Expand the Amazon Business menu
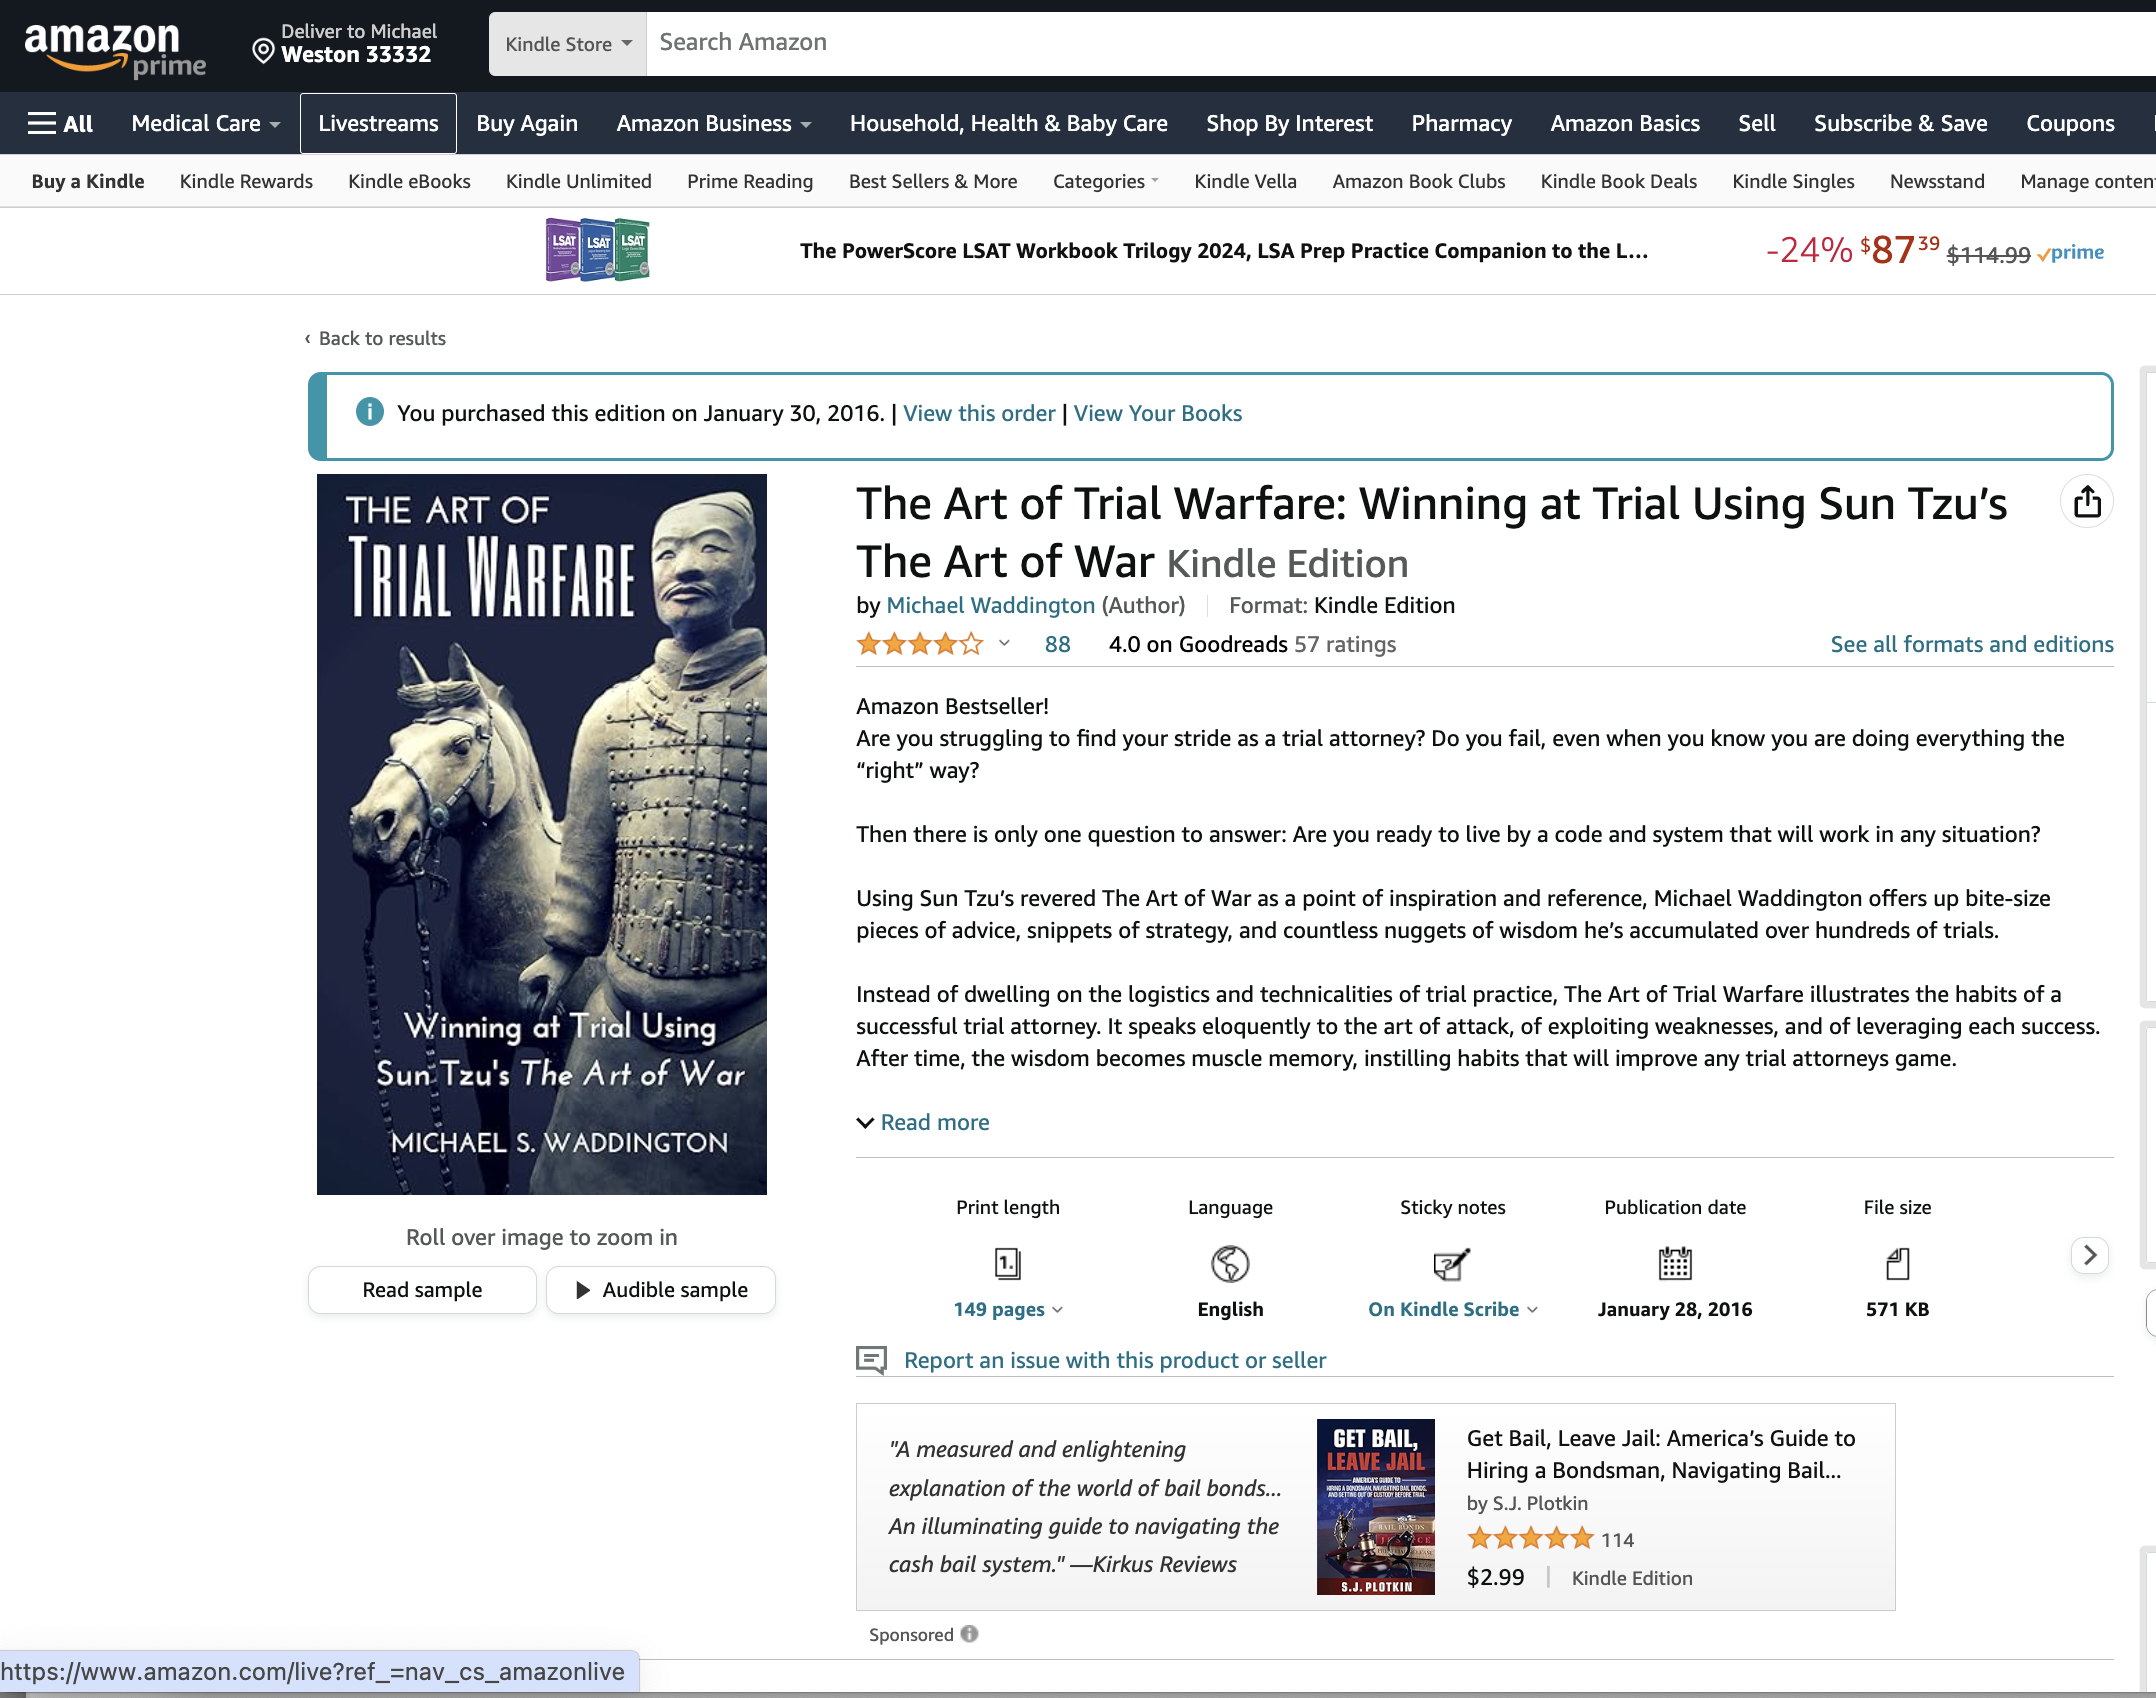 (x=714, y=123)
